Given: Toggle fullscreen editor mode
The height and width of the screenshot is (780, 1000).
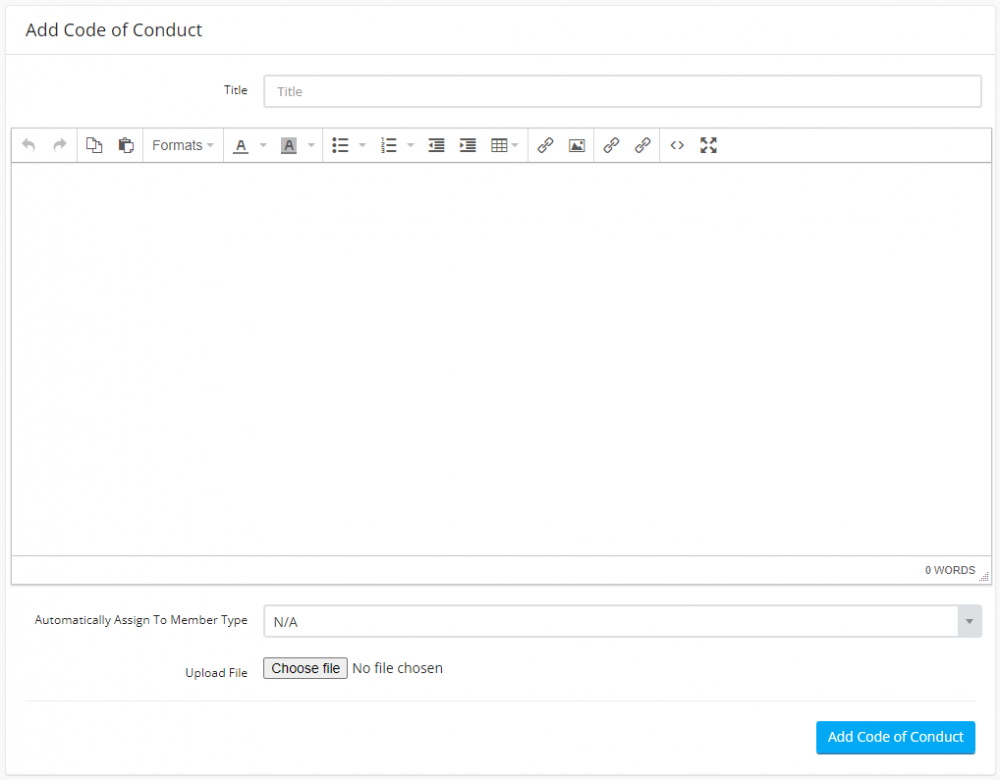Looking at the screenshot, I should pos(708,145).
